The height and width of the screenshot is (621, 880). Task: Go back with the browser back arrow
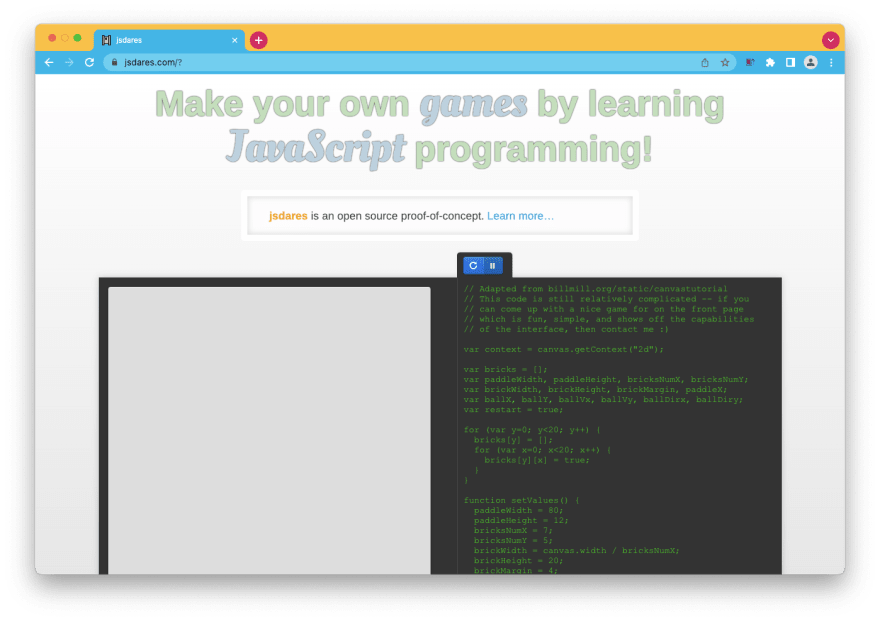(49, 62)
